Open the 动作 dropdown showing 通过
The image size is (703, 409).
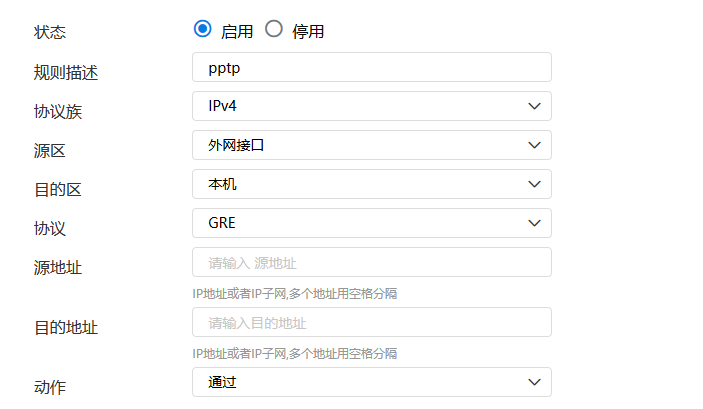coord(371,382)
